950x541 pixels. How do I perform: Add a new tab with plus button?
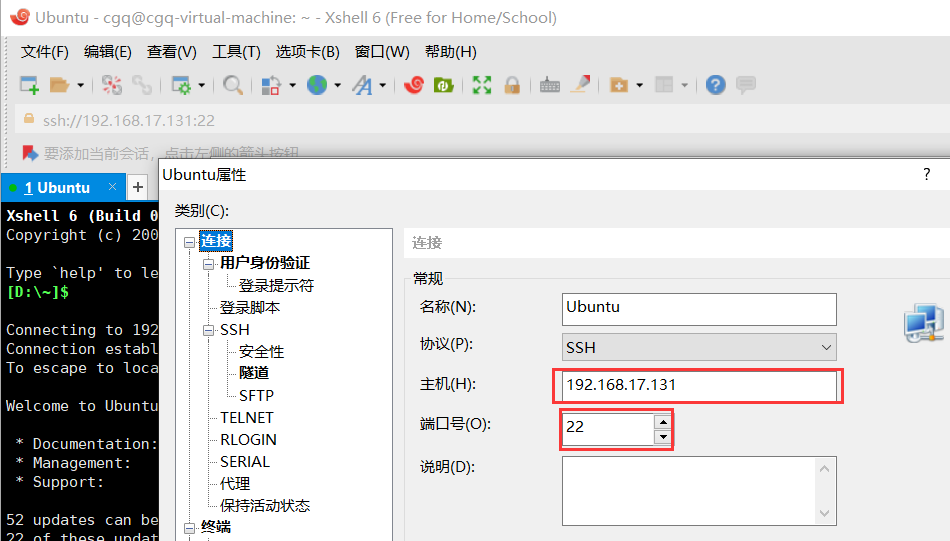[138, 187]
